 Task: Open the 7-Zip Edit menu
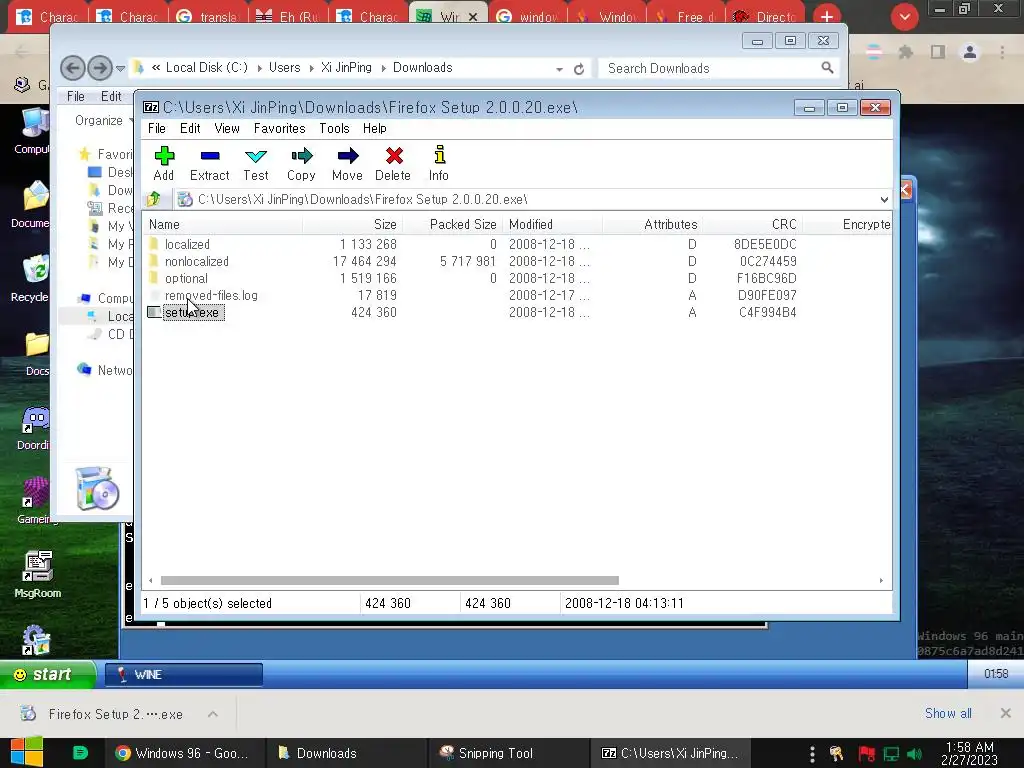(190, 129)
